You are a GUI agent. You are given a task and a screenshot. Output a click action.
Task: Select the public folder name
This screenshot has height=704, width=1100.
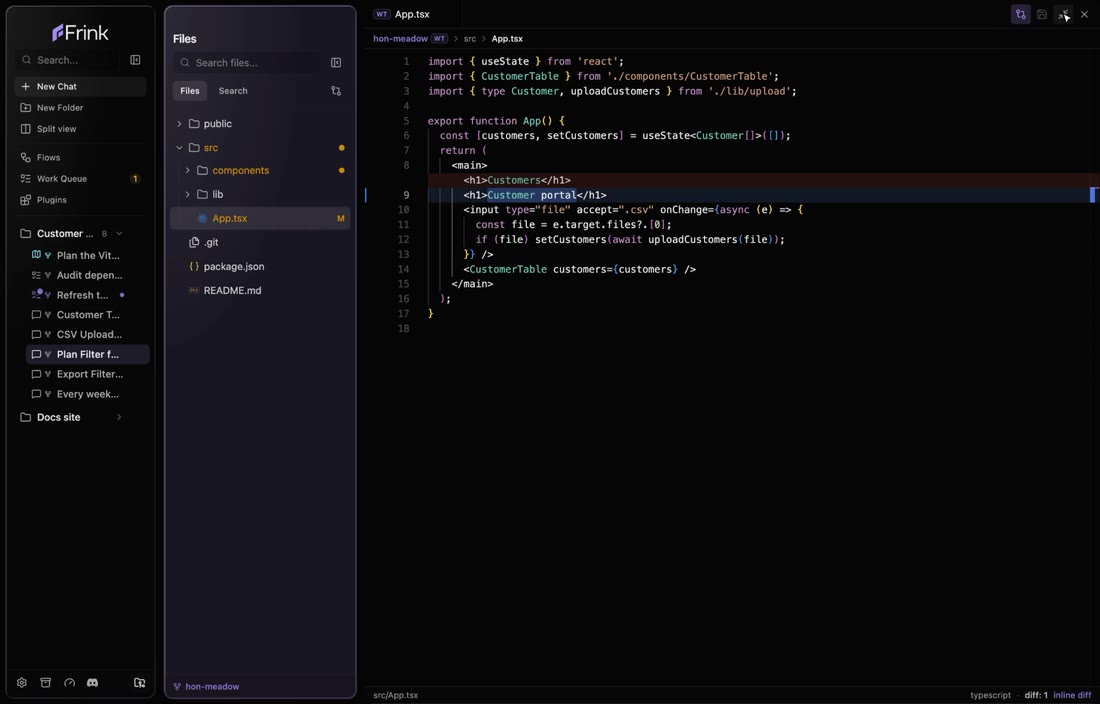coord(217,124)
